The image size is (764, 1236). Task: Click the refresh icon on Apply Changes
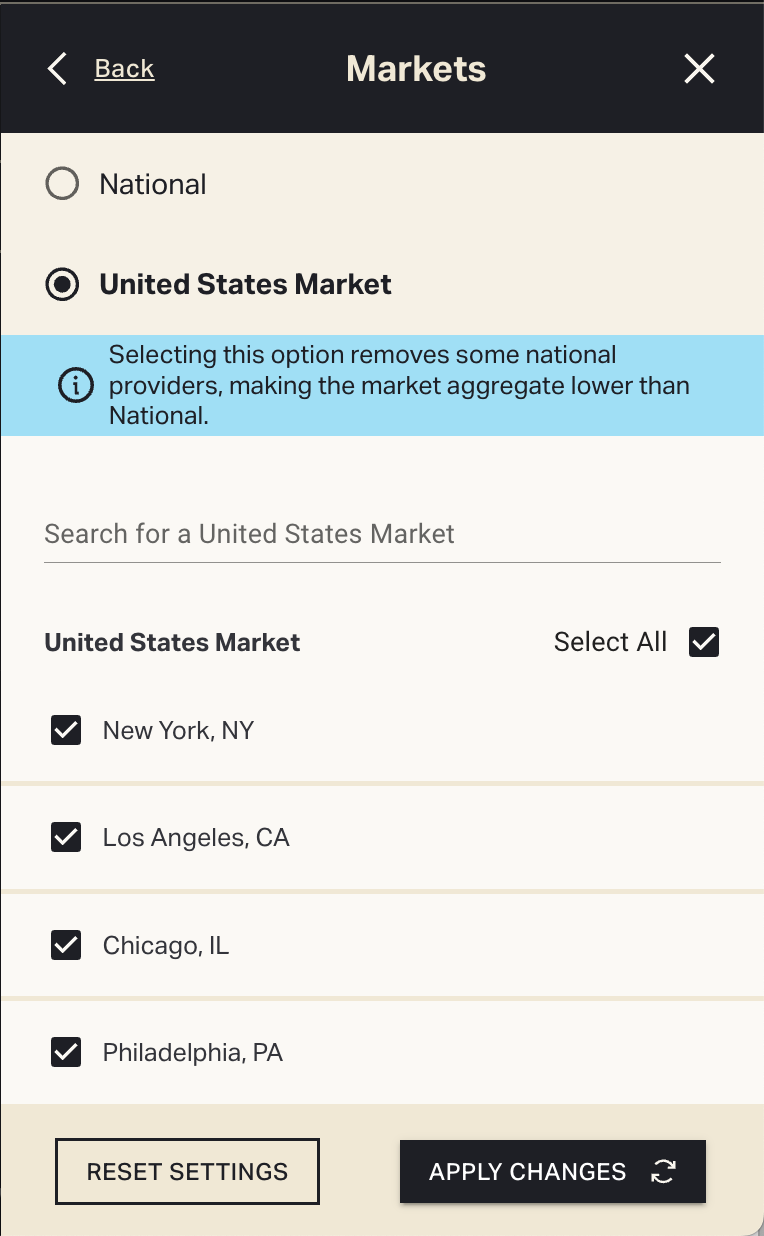[x=663, y=1172]
